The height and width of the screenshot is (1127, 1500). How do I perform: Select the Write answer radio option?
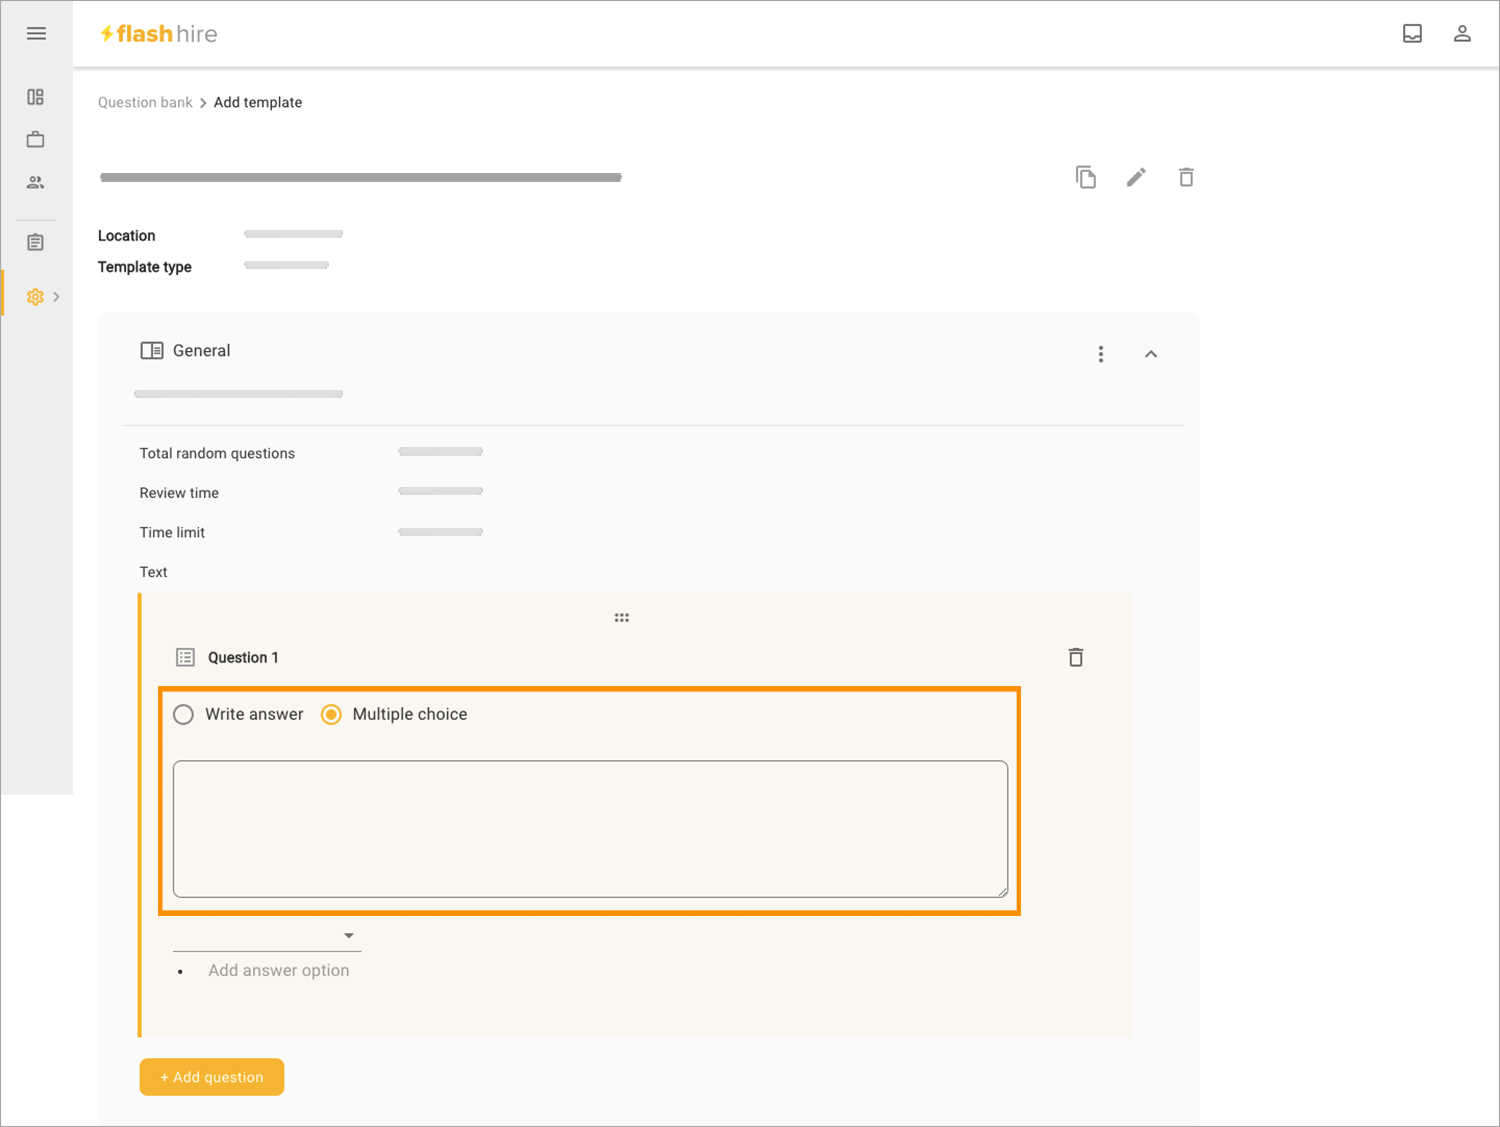point(183,714)
